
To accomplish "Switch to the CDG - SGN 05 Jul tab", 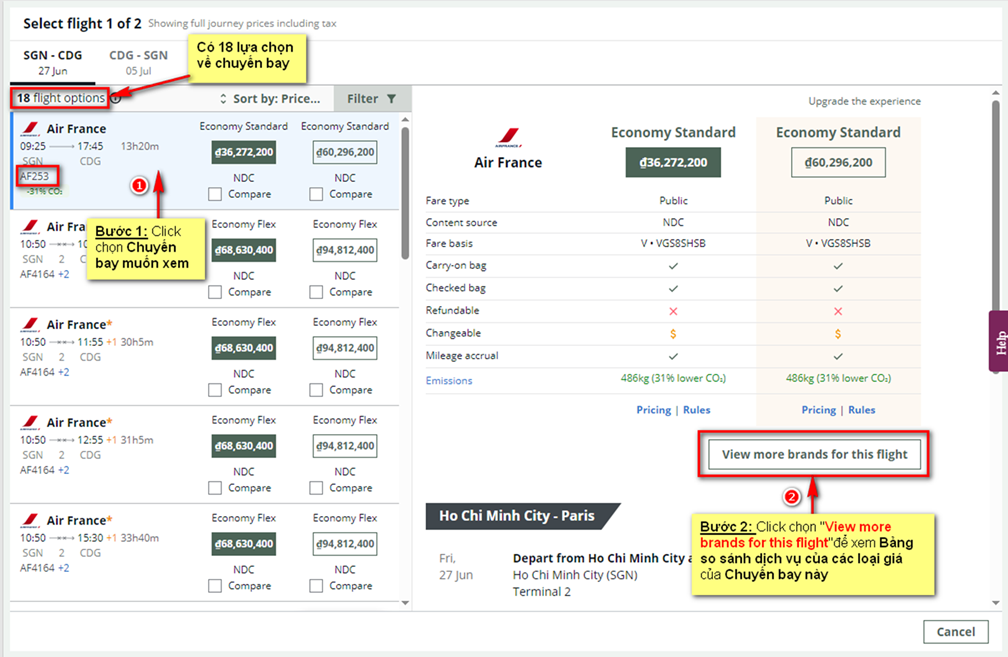I will (x=138, y=62).
